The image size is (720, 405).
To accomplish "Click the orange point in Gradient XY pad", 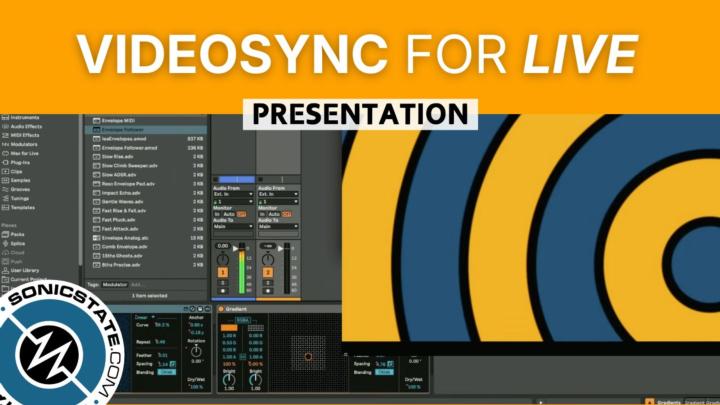I will (x=309, y=356).
